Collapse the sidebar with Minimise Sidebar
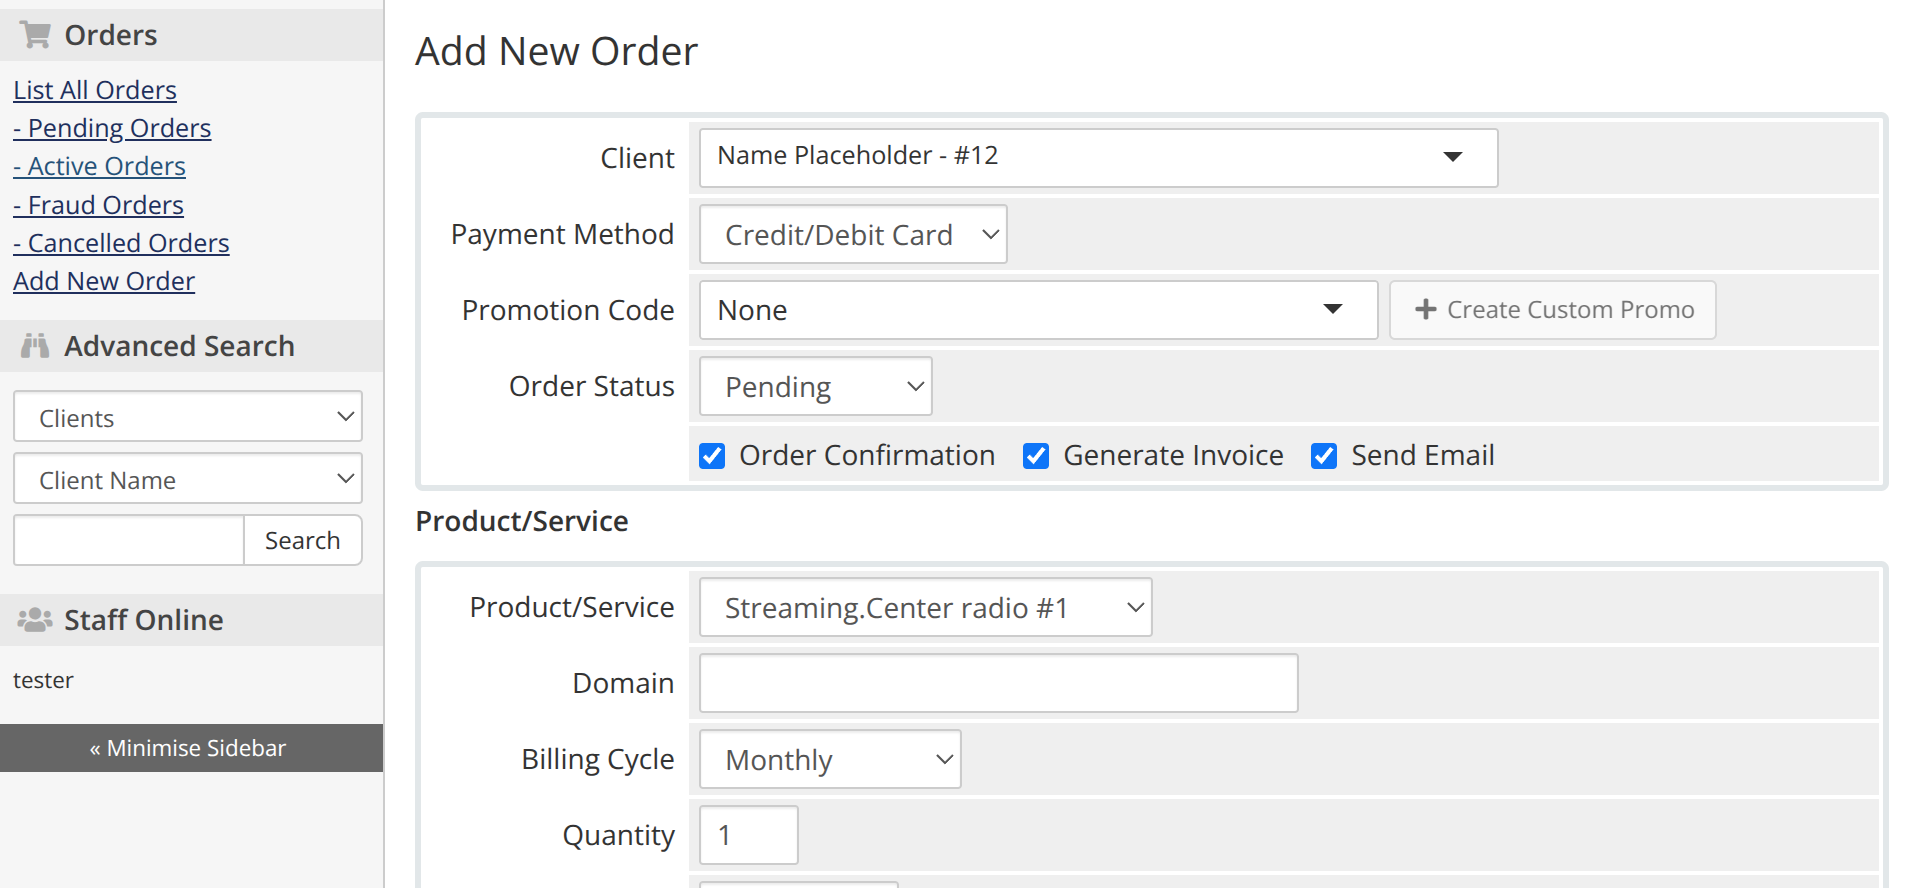Viewport: 1909px width, 888px height. pyautogui.click(x=190, y=748)
